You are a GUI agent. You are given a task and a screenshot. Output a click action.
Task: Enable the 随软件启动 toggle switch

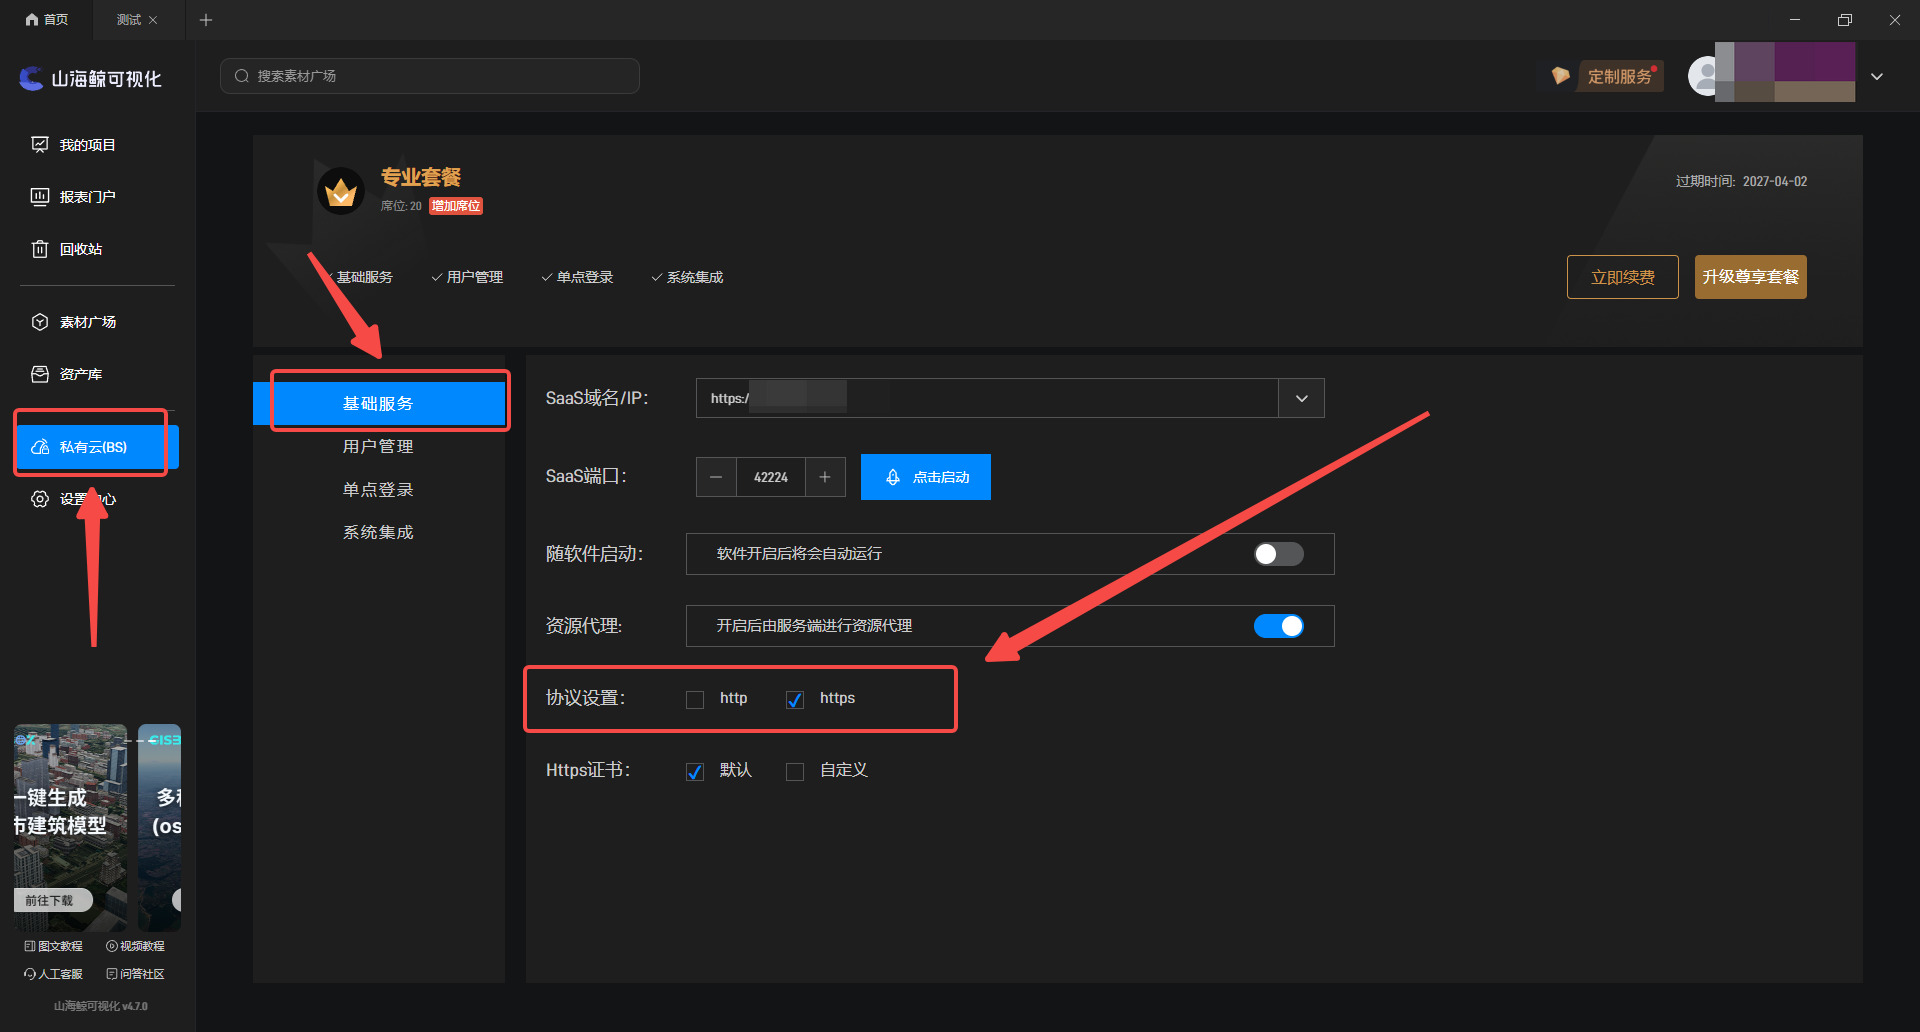tap(1278, 554)
